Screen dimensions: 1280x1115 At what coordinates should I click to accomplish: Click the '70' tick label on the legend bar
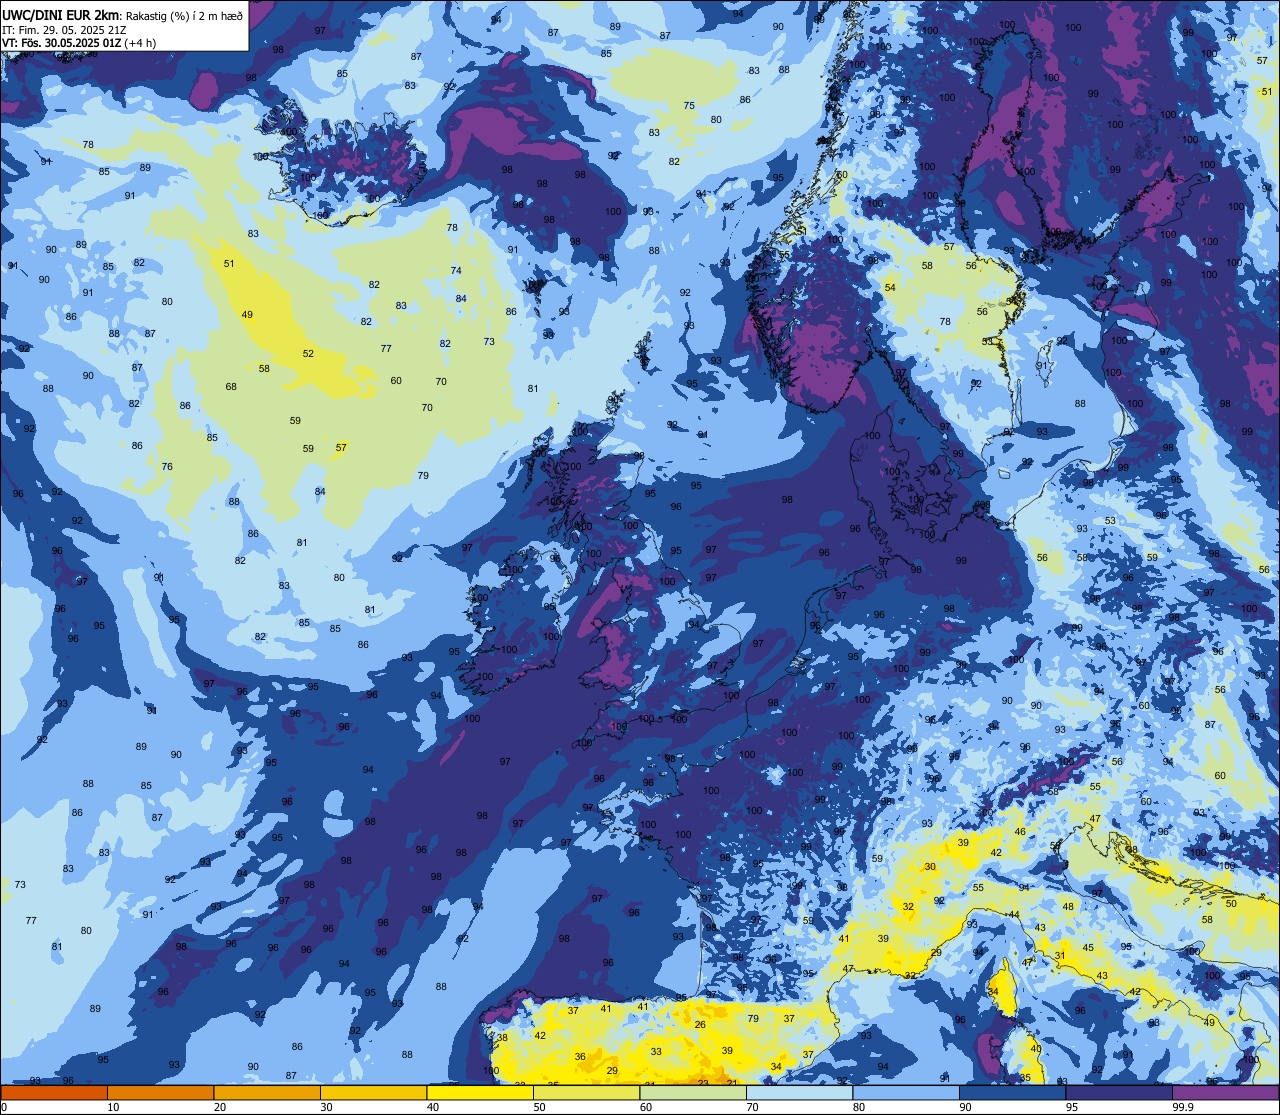coord(753,1107)
